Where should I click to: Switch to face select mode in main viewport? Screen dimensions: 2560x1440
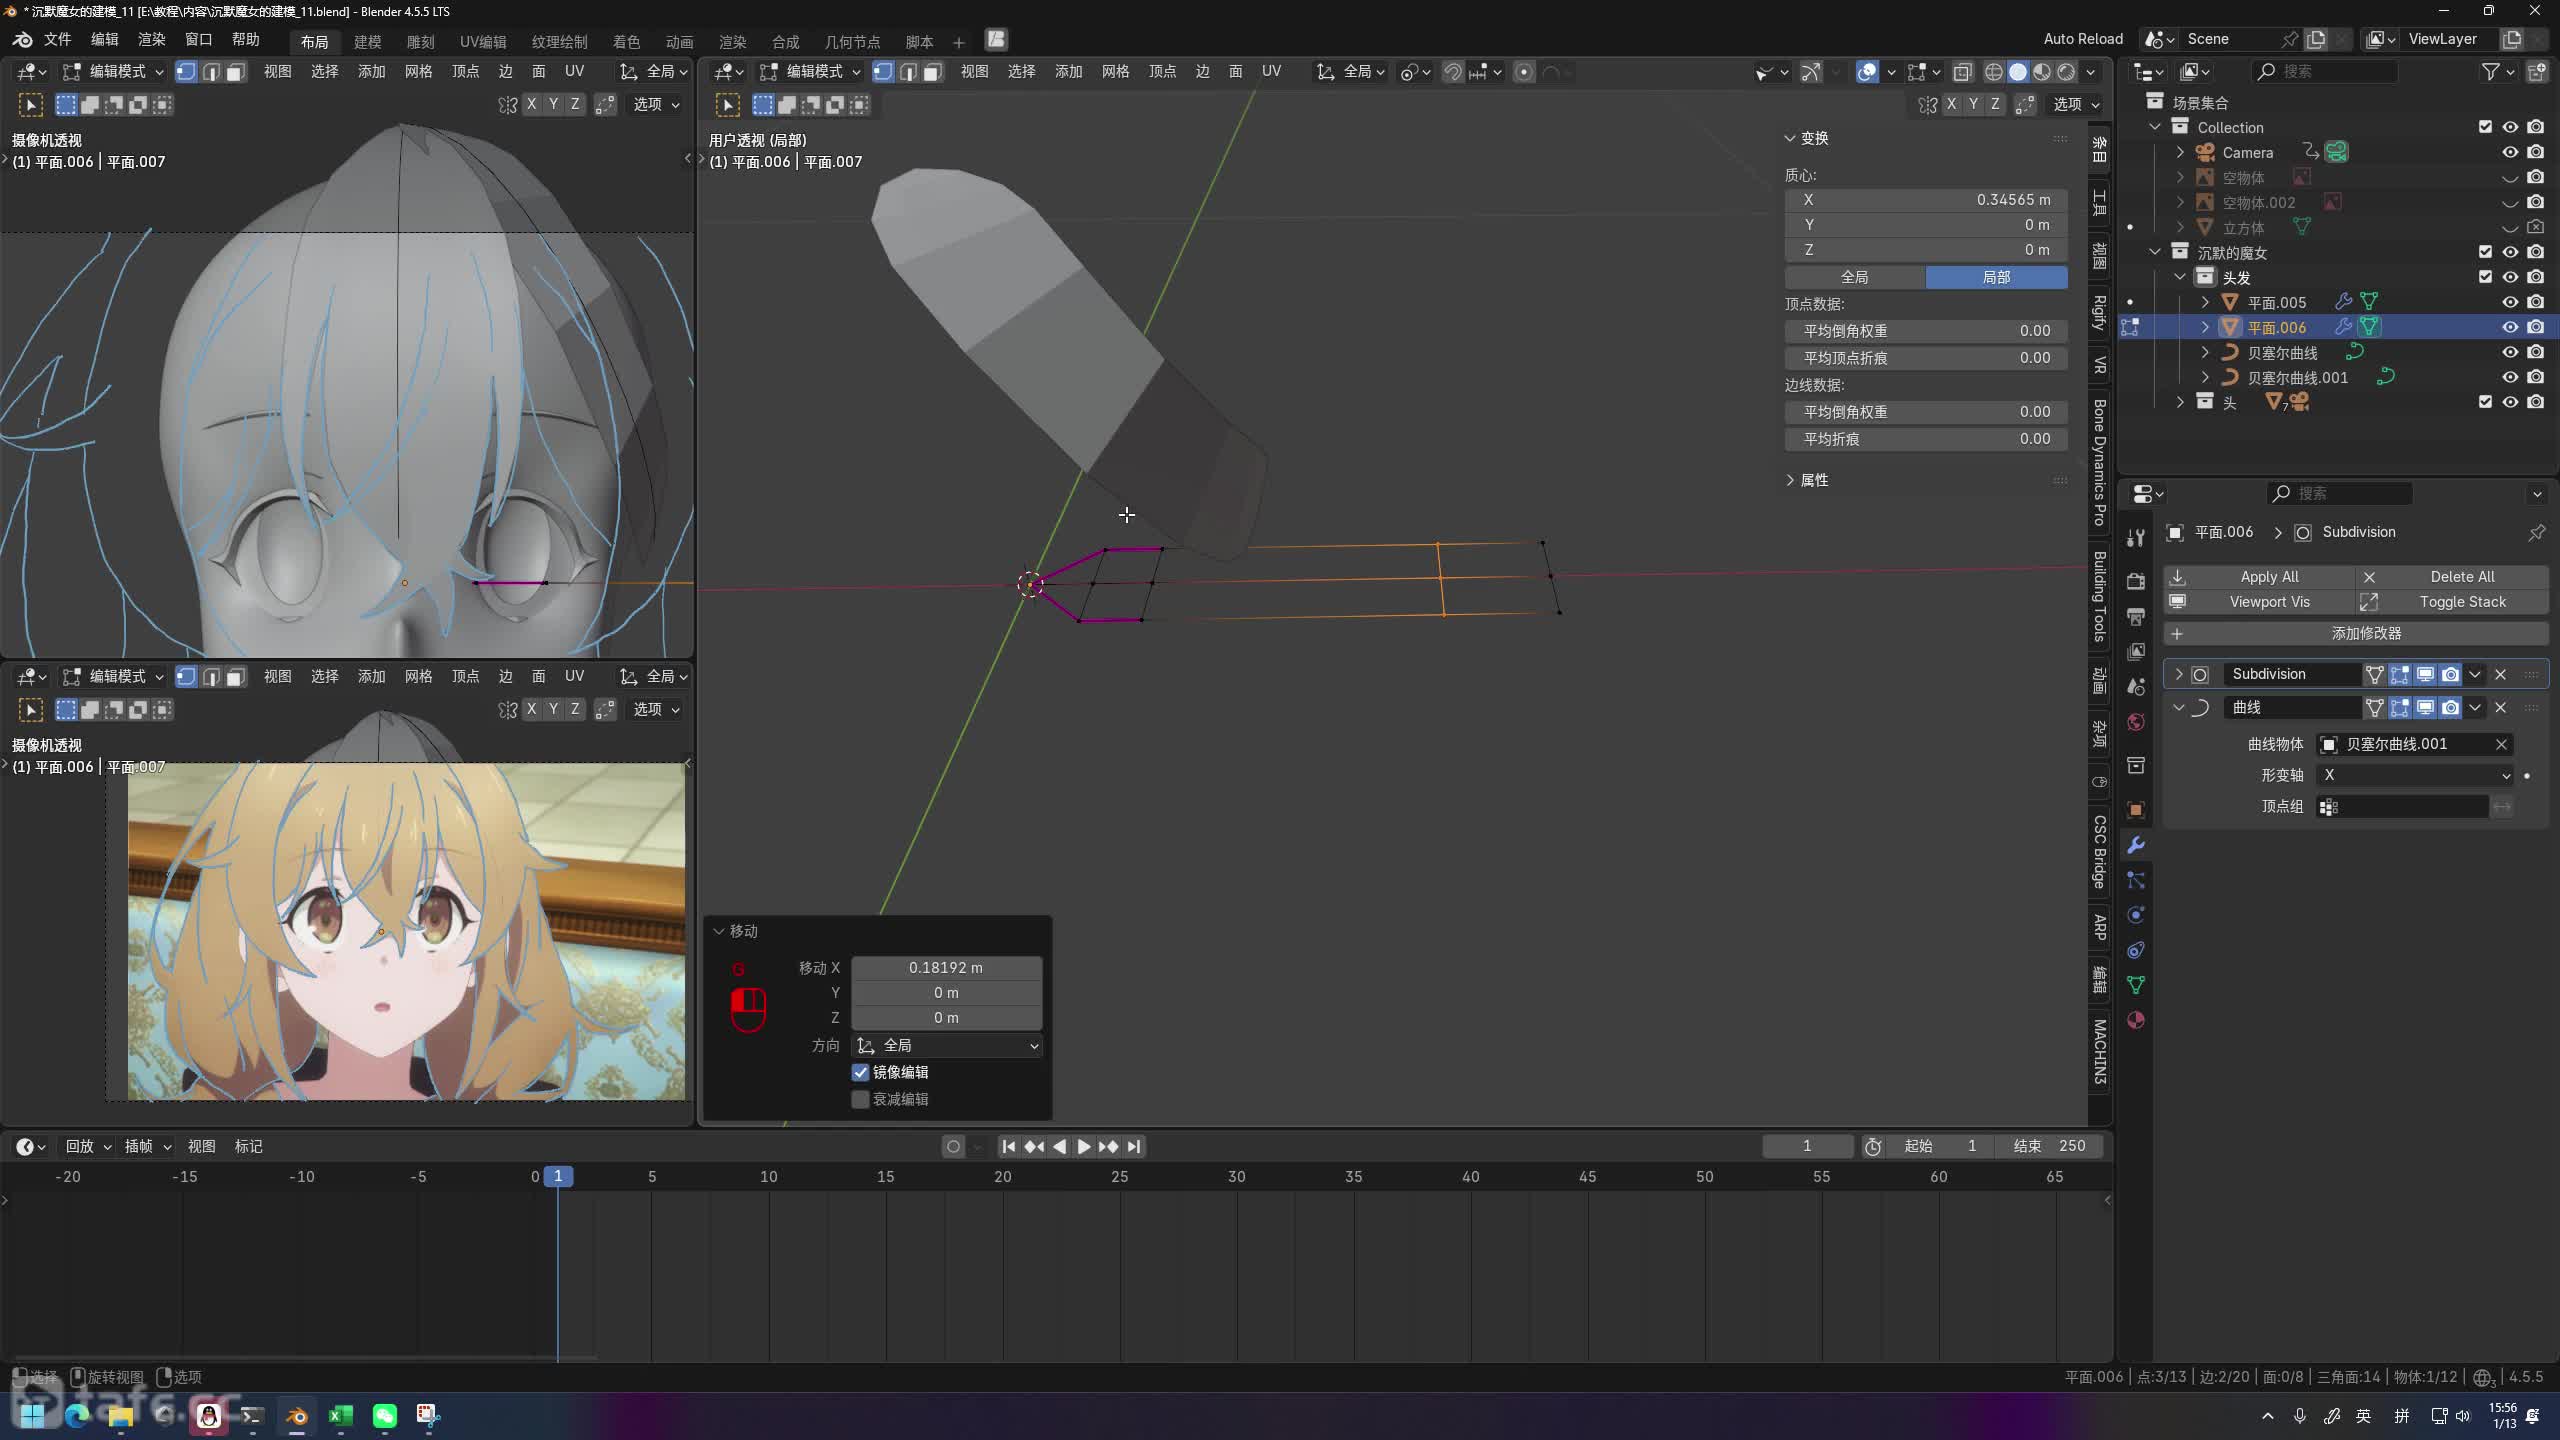(x=932, y=72)
